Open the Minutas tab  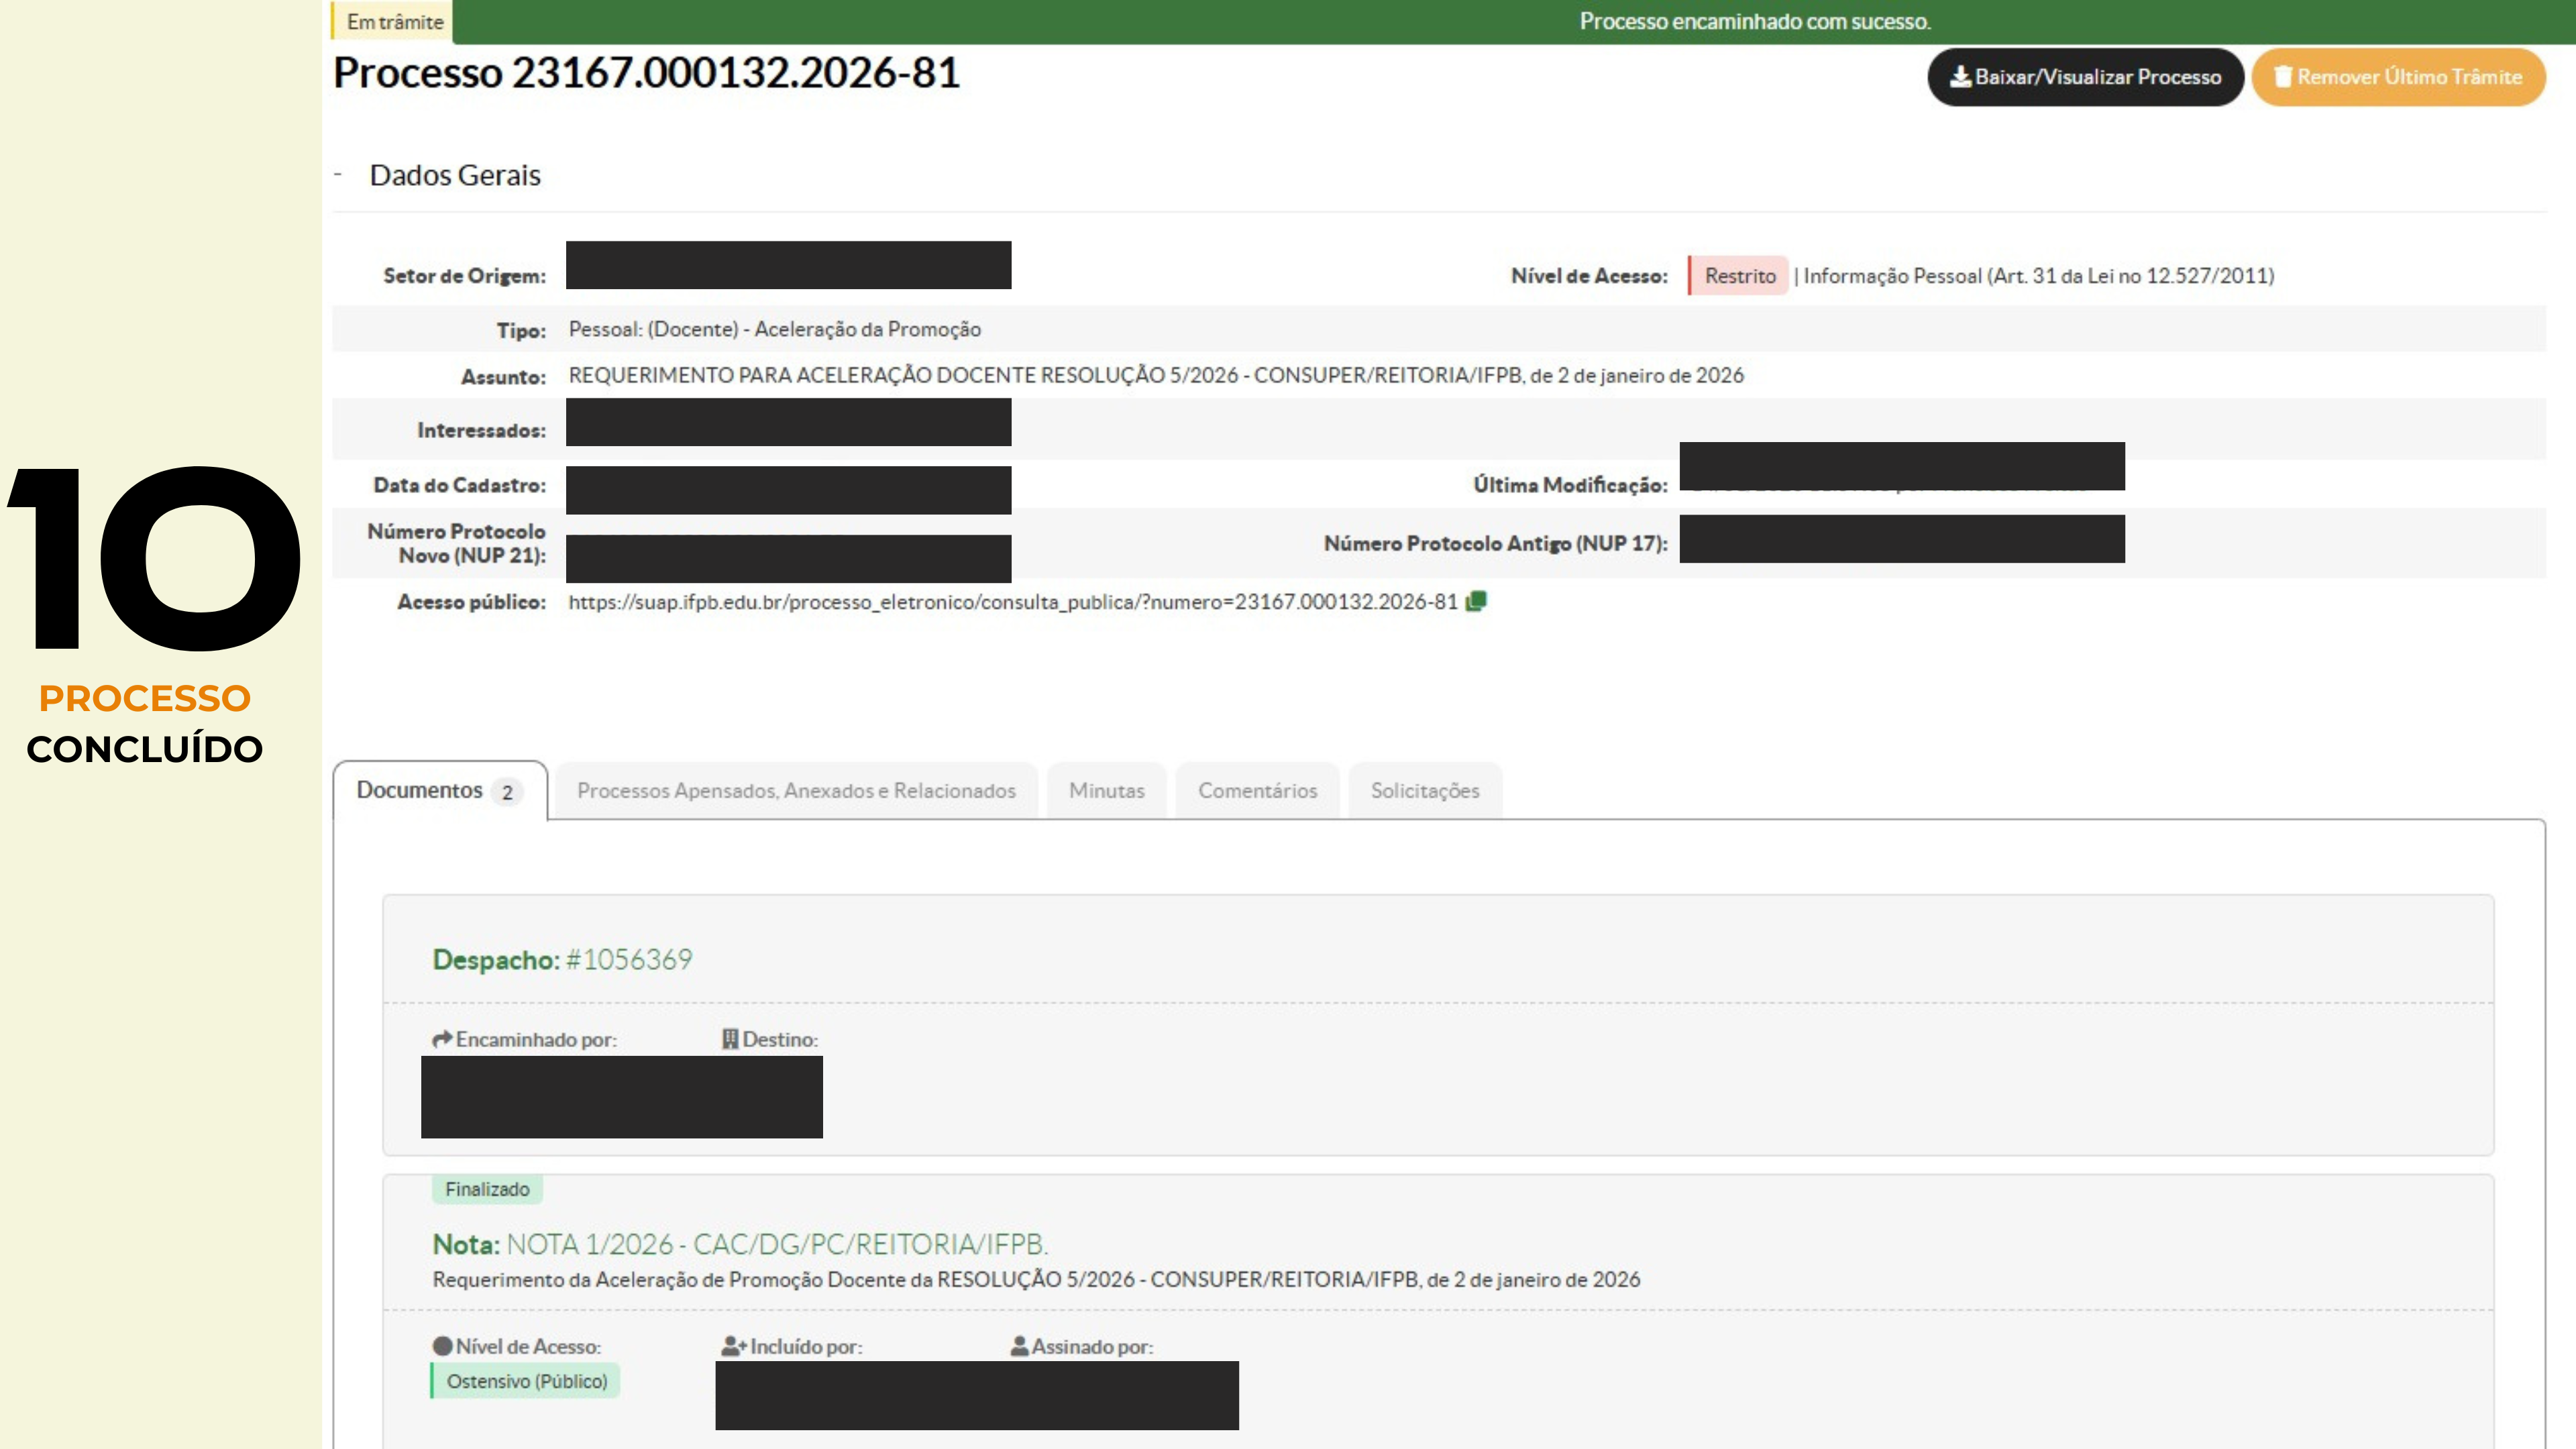pyautogui.click(x=1106, y=790)
